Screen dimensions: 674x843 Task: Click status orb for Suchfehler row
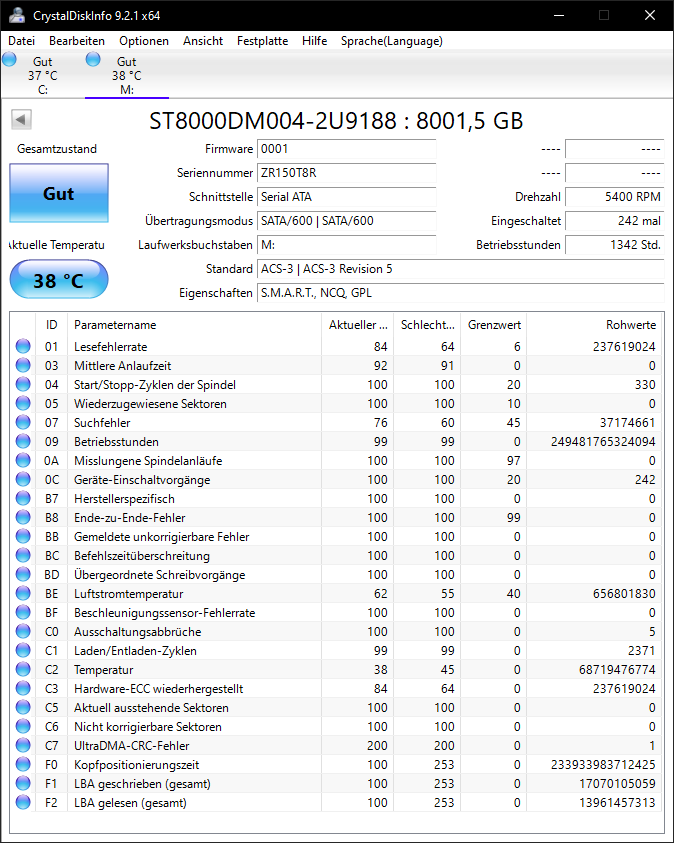pos(23,422)
